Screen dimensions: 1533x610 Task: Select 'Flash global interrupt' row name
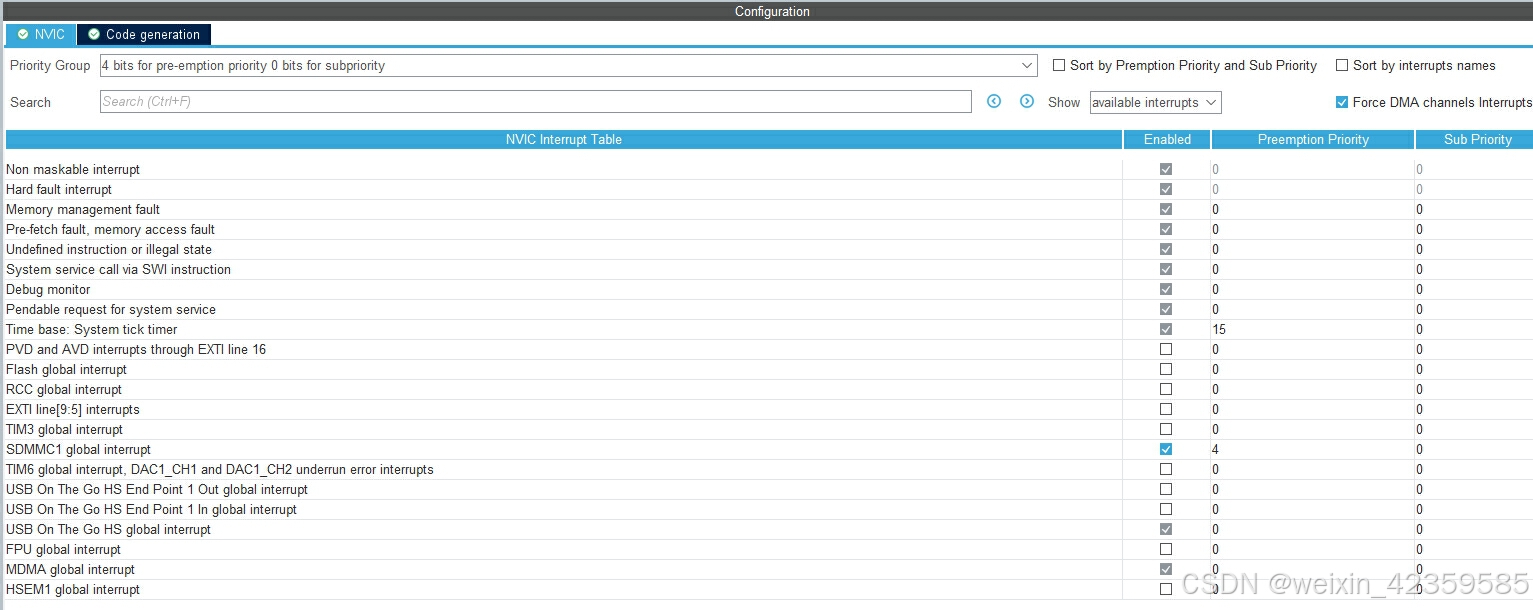coord(67,370)
